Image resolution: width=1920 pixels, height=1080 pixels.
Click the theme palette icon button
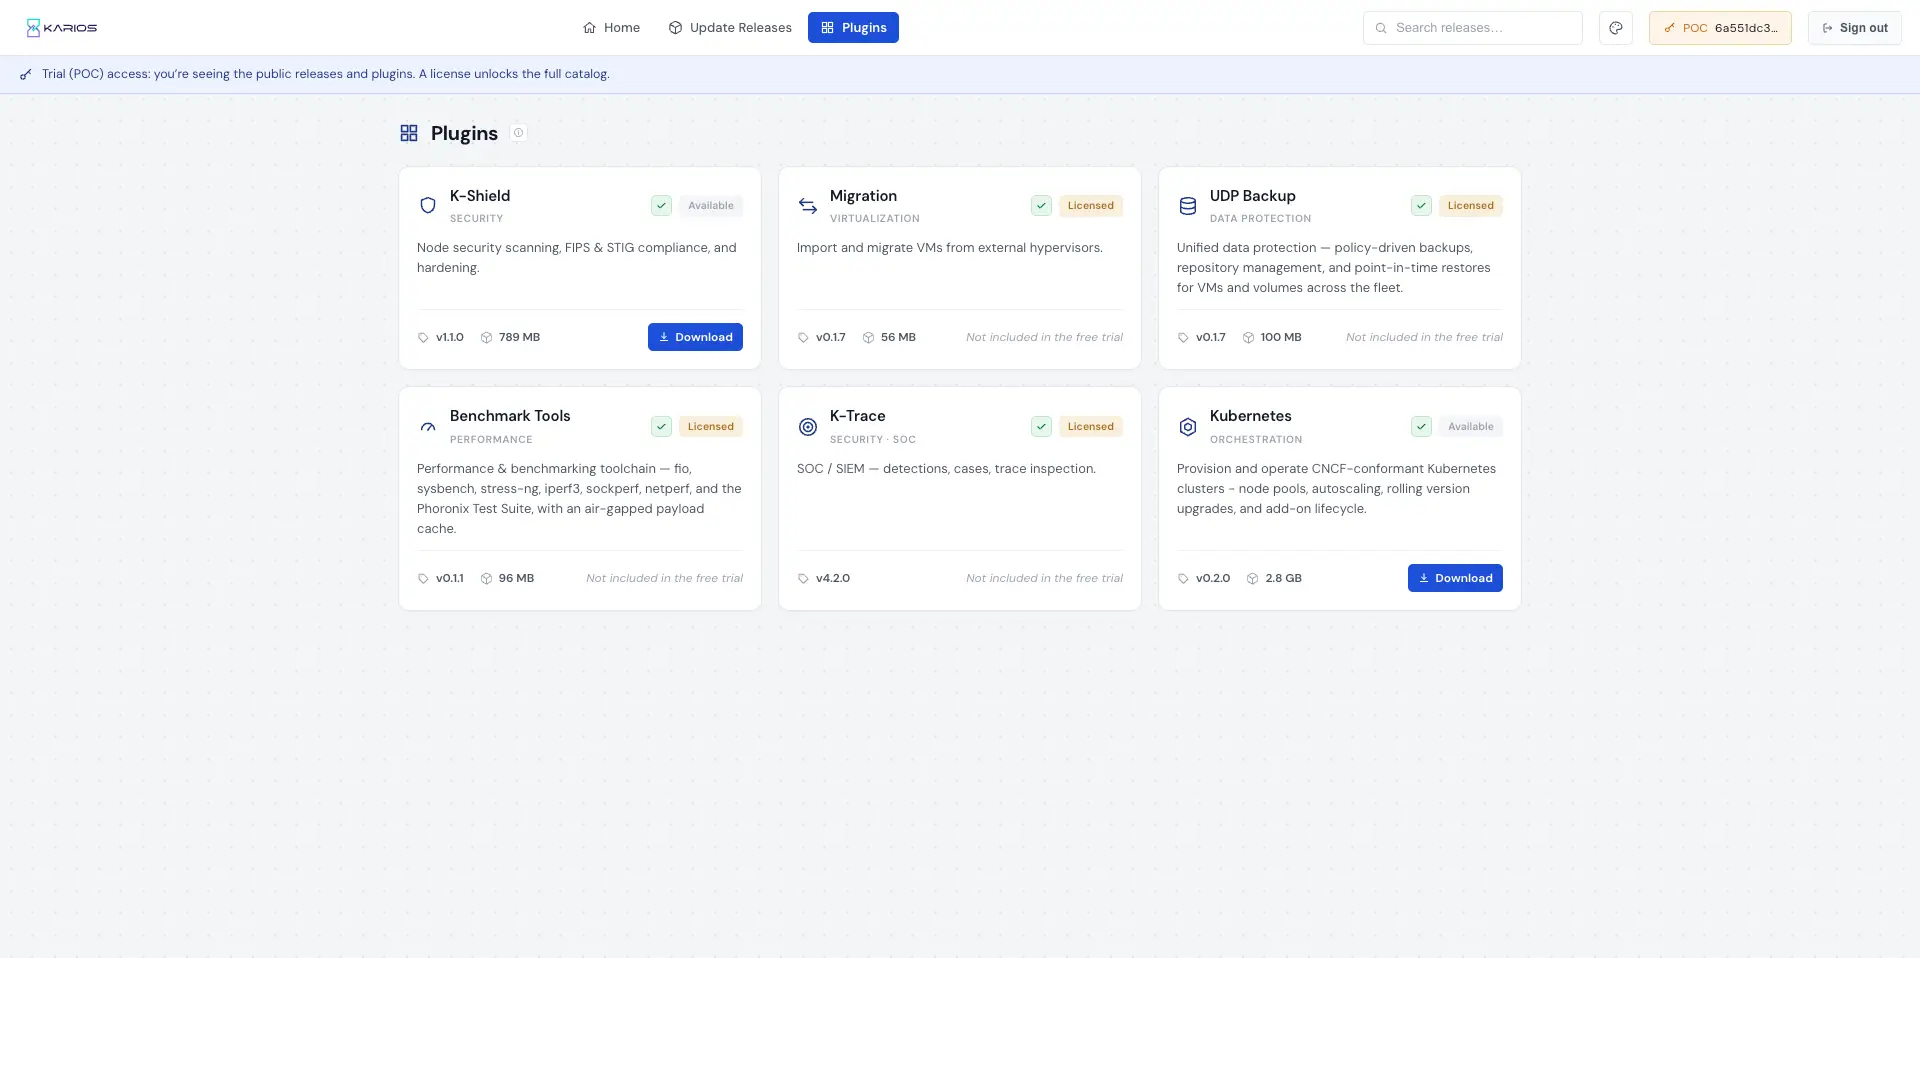pyautogui.click(x=1616, y=28)
